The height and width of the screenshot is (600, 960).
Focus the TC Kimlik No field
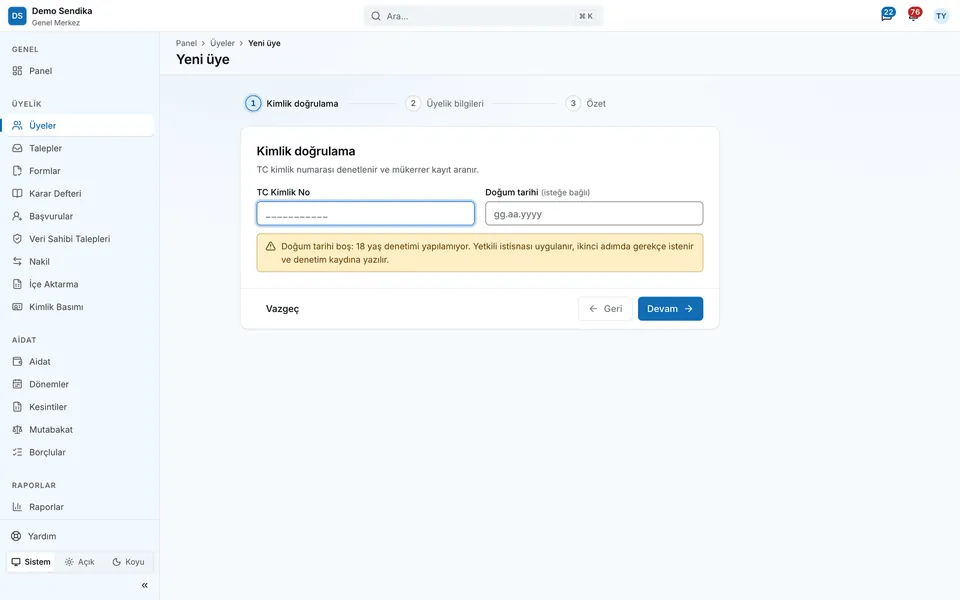(366, 214)
